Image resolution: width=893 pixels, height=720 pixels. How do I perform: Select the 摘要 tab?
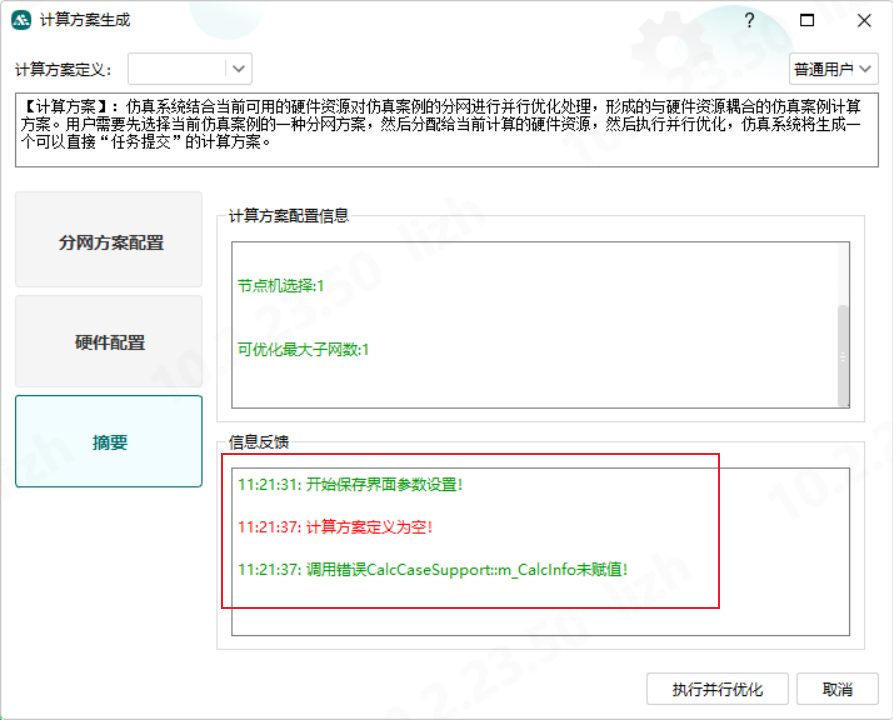[109, 442]
